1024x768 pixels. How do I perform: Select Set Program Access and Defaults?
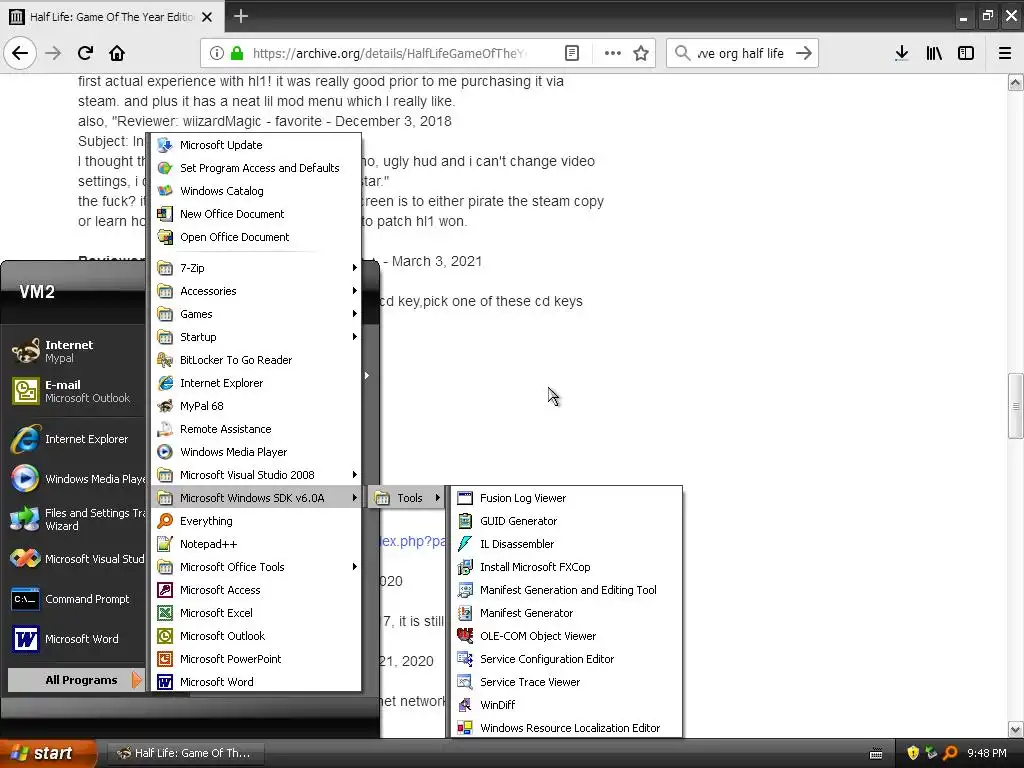(x=256, y=168)
